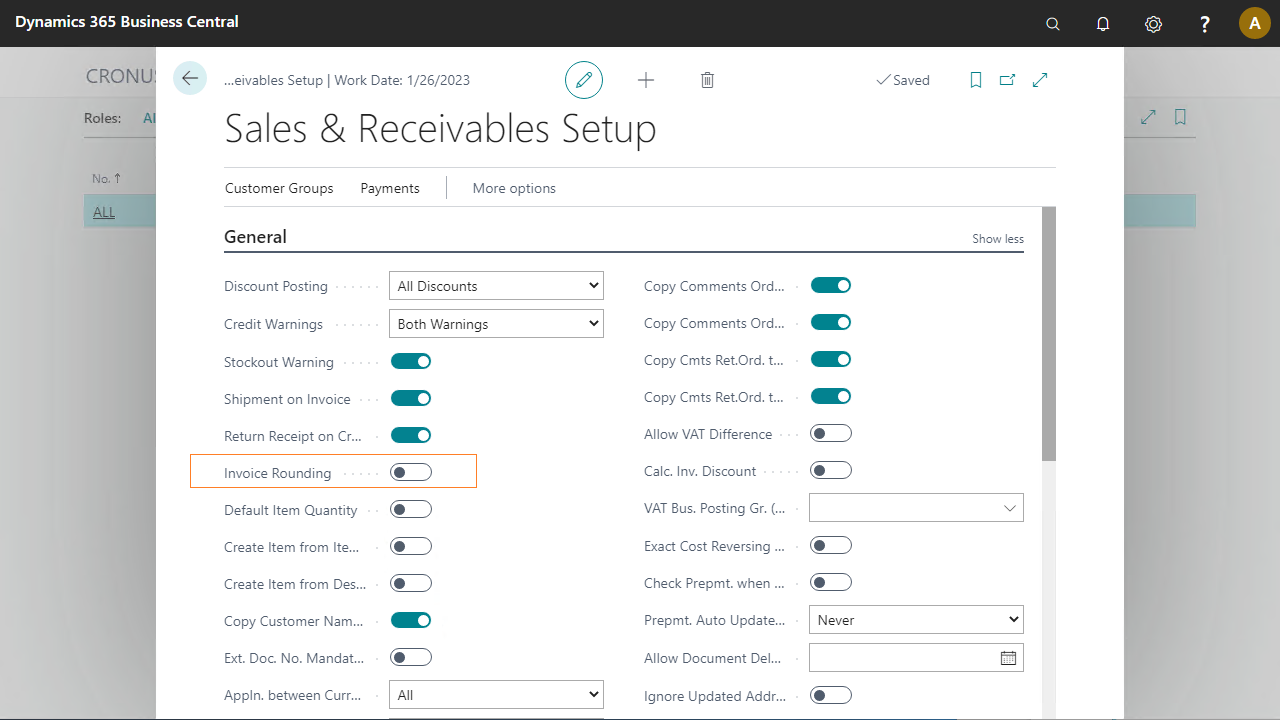Toggle Create Item from Description switch
The width and height of the screenshot is (1280, 720).
click(411, 583)
